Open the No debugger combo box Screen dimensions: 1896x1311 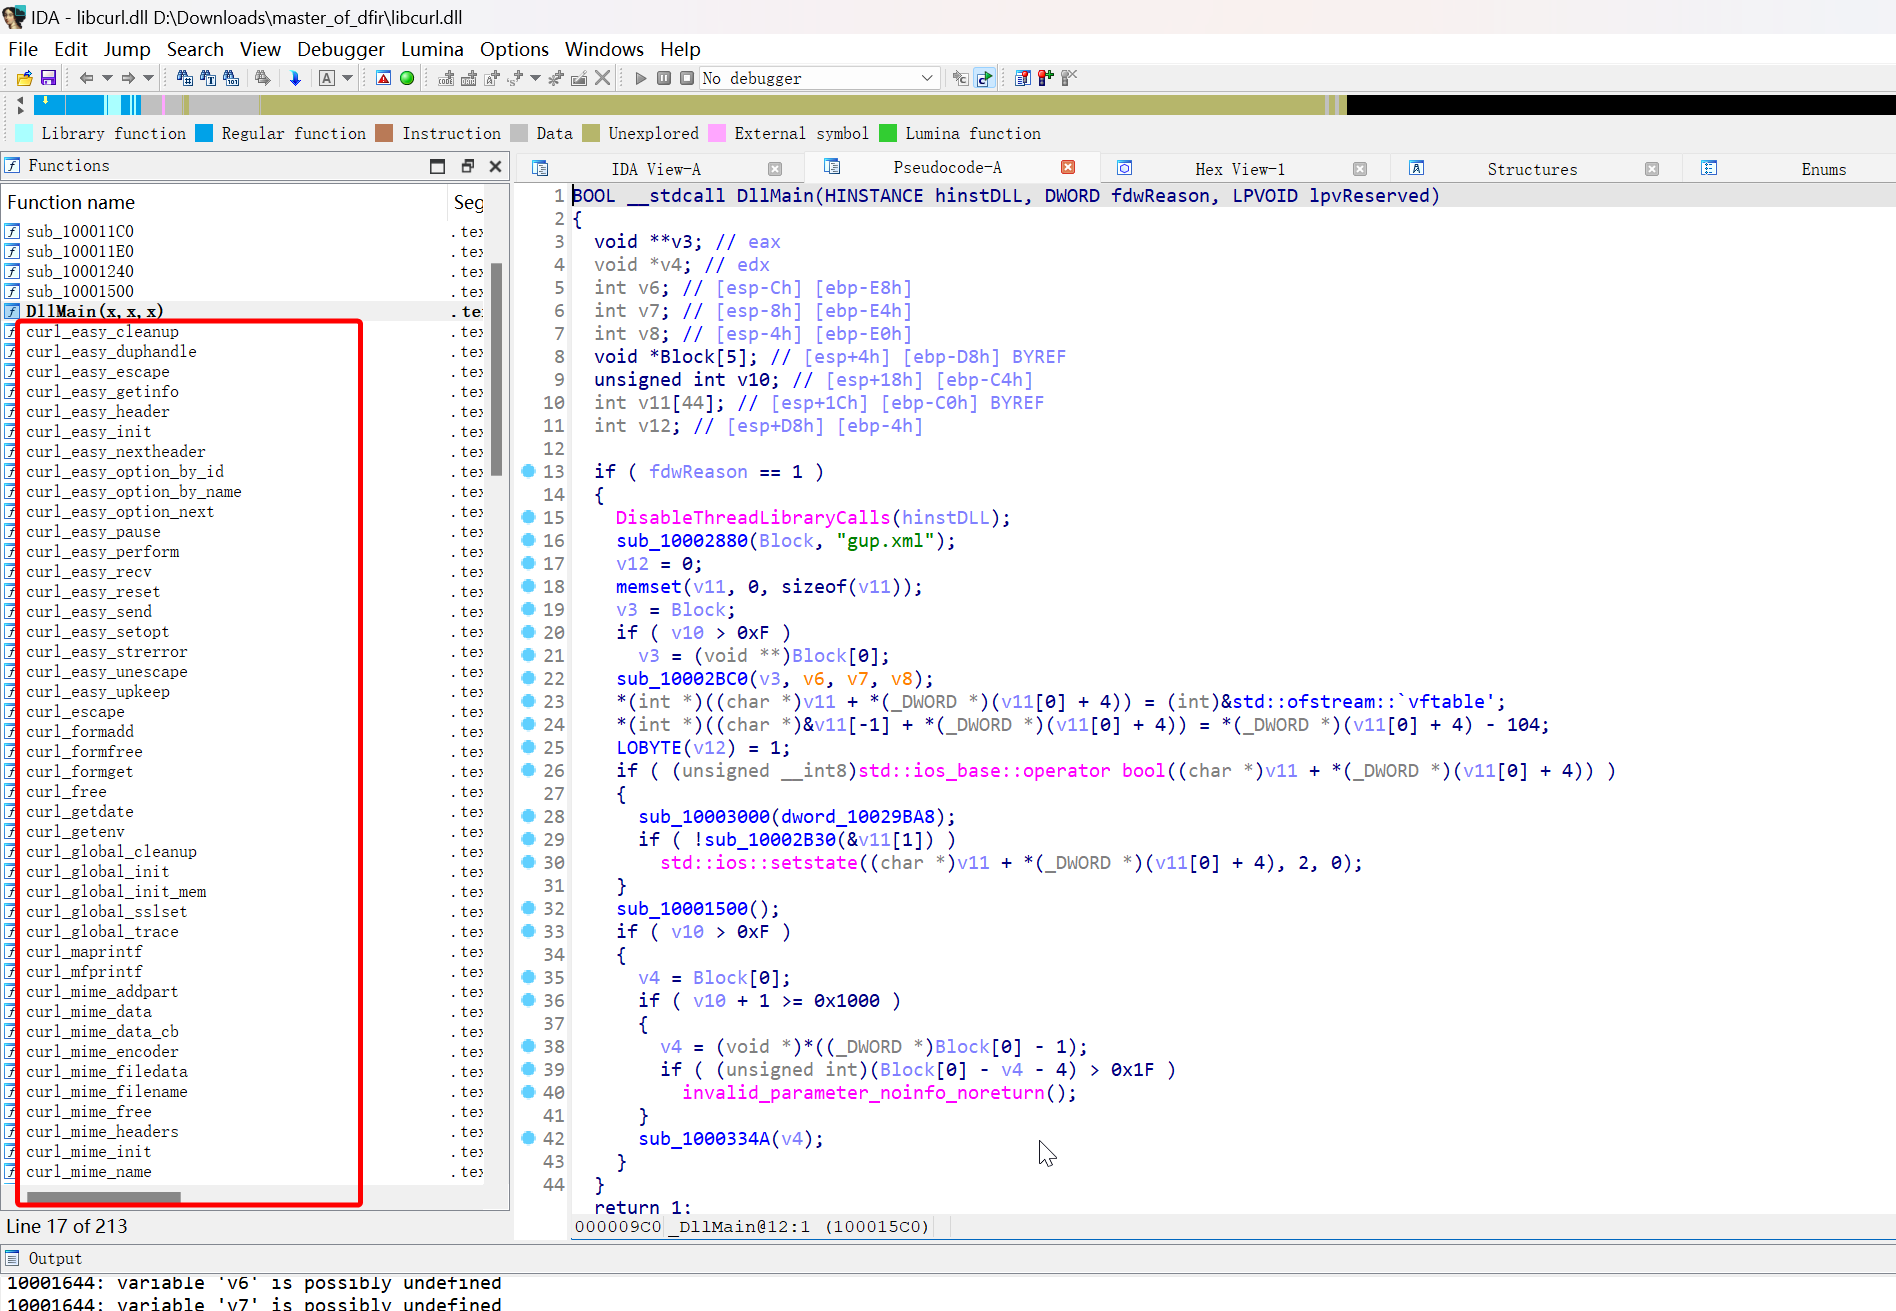coord(819,78)
